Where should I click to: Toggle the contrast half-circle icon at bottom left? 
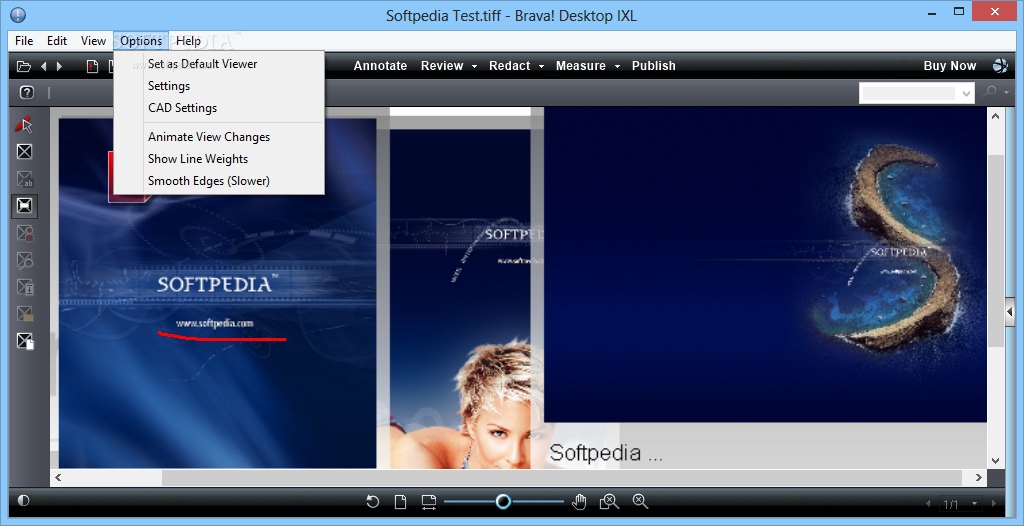tap(24, 501)
